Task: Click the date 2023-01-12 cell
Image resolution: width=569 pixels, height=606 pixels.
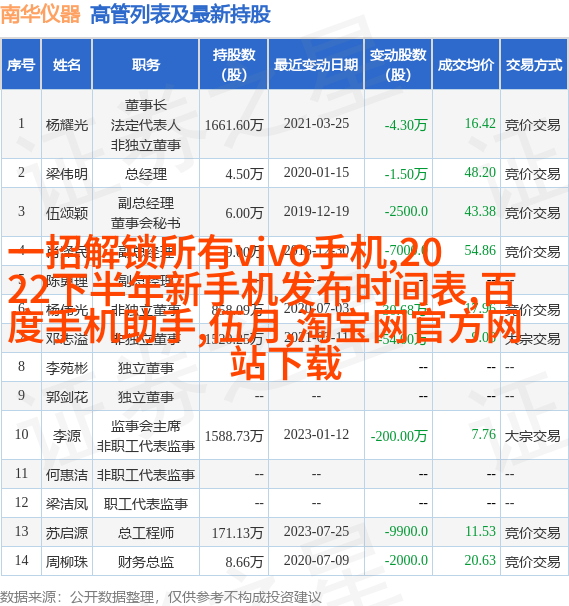Action: click(316, 434)
